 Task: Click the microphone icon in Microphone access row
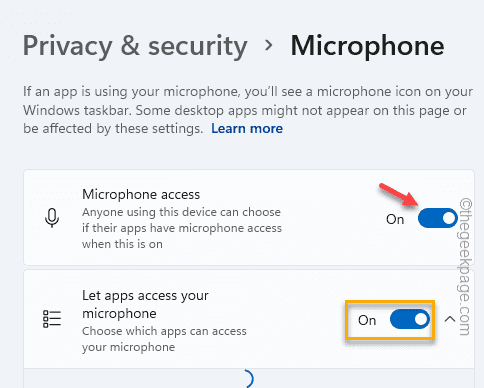(52, 218)
